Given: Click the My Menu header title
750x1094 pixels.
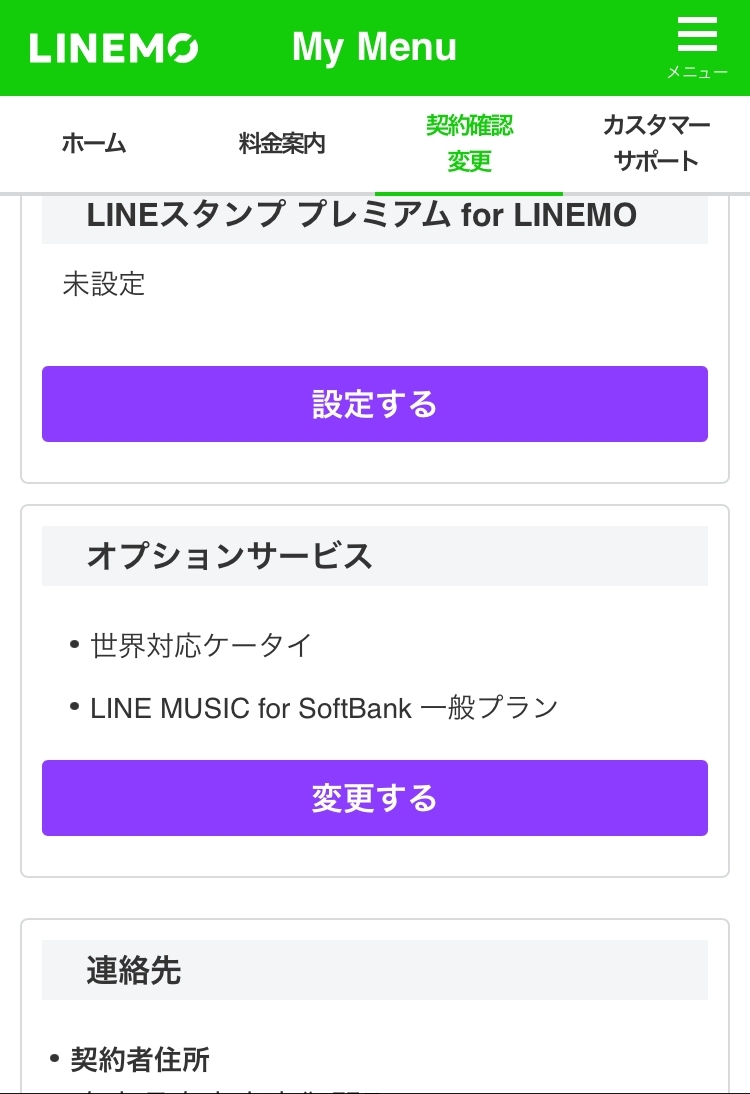Looking at the screenshot, I should 374,47.
